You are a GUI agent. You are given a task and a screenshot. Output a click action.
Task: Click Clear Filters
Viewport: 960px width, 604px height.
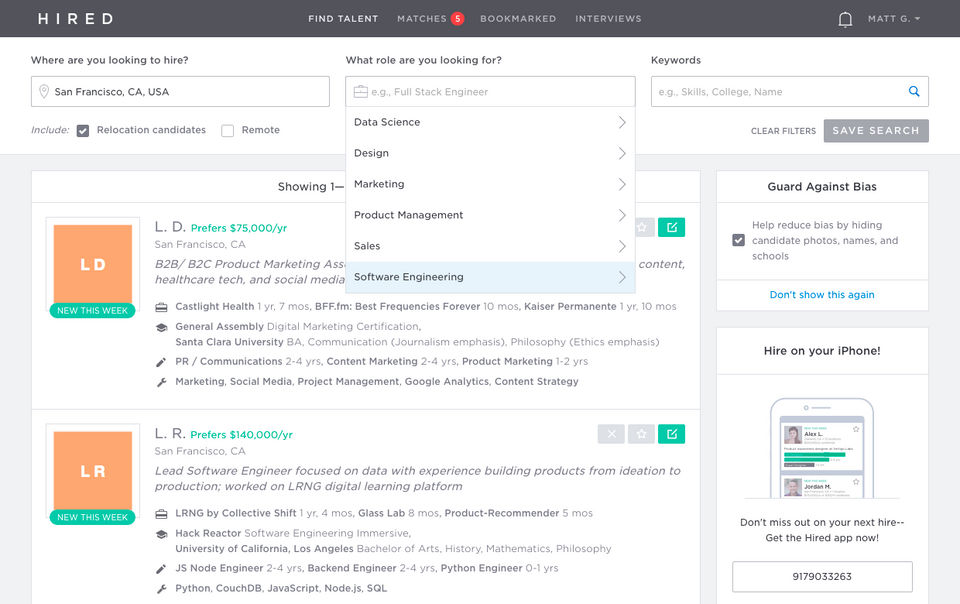(x=783, y=131)
